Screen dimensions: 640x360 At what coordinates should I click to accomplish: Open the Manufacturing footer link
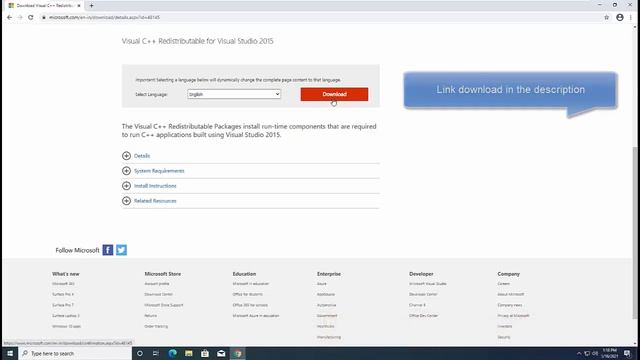tap(329, 337)
